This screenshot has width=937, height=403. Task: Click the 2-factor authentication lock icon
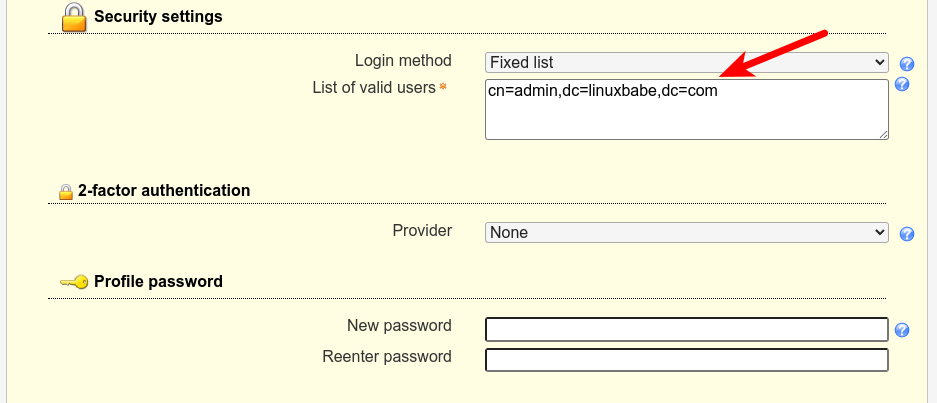point(66,191)
